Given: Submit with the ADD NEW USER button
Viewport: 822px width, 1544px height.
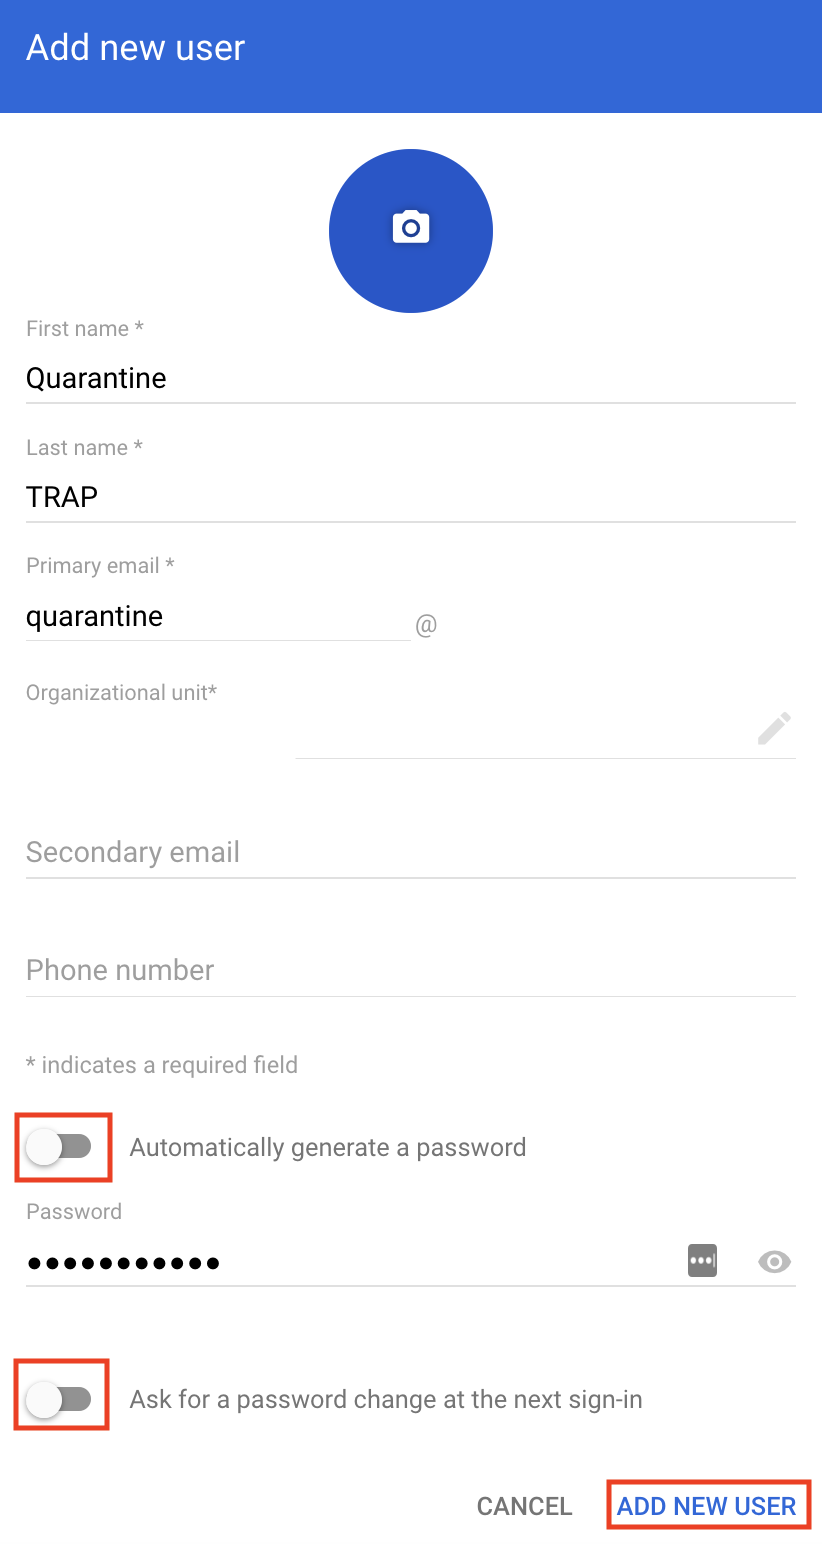Looking at the screenshot, I should pyautogui.click(x=707, y=1506).
